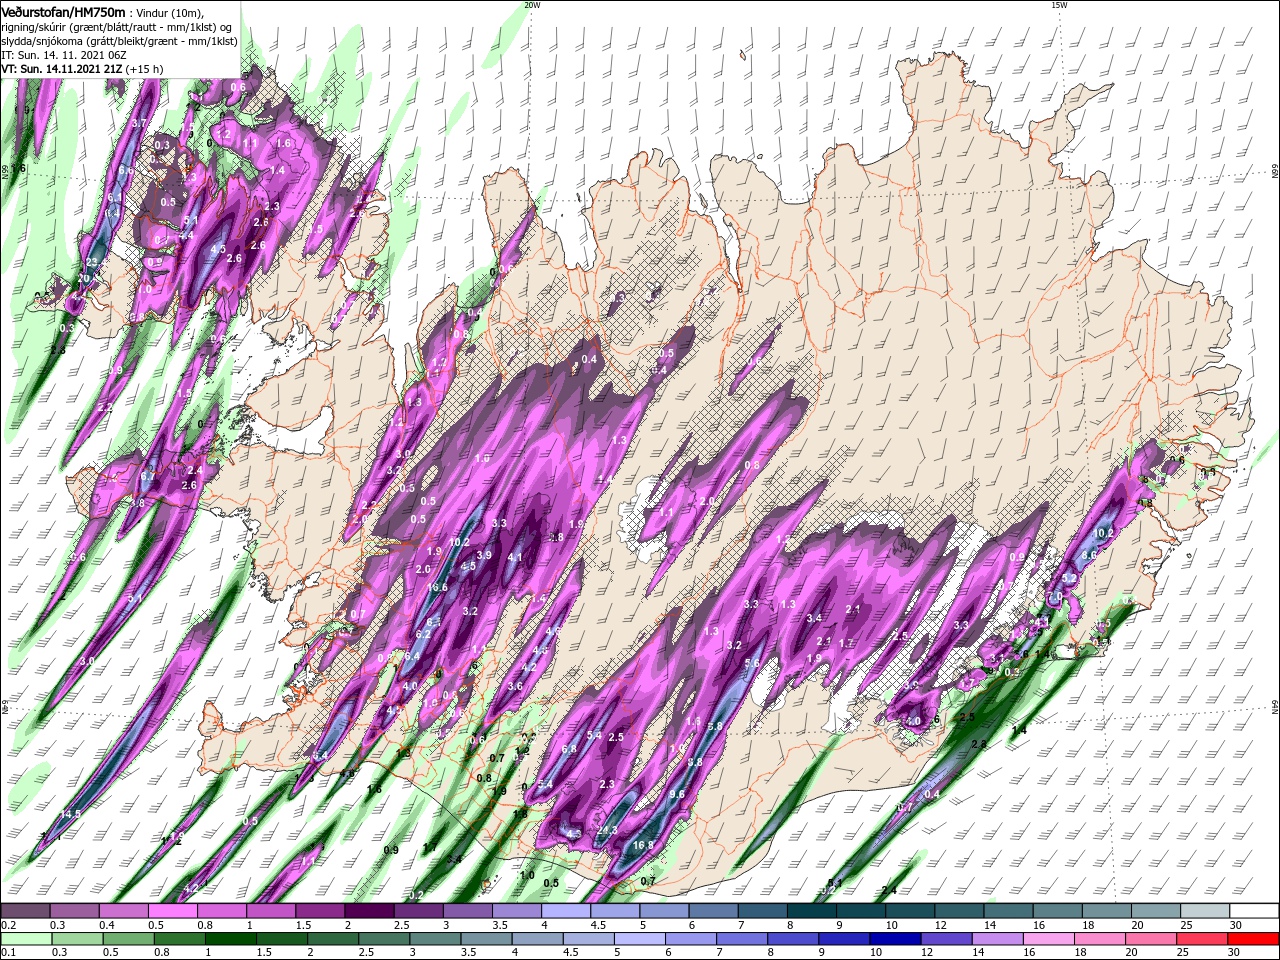Click the '(+15 h)' forecast offset text
This screenshot has height=960, width=1280.
144,69
